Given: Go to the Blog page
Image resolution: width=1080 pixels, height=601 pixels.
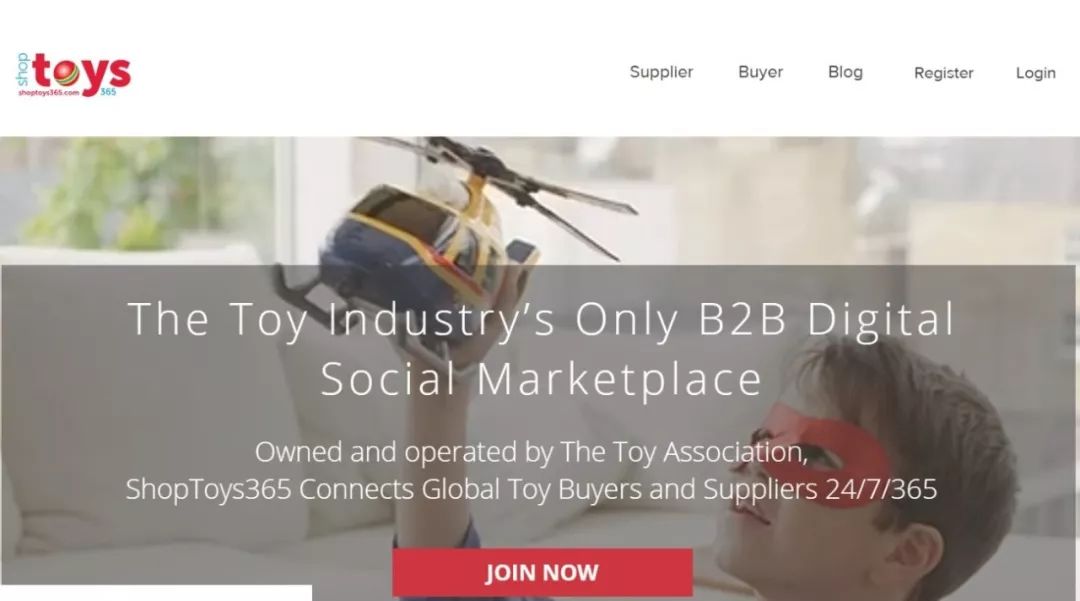Looking at the screenshot, I should (845, 72).
